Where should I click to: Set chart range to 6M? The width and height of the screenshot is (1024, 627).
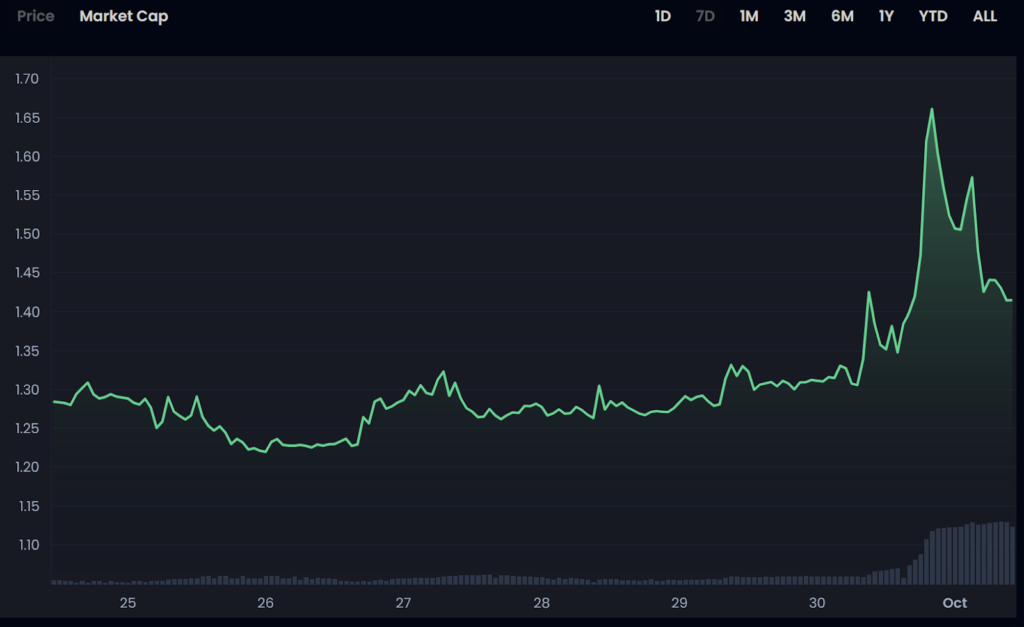click(842, 17)
